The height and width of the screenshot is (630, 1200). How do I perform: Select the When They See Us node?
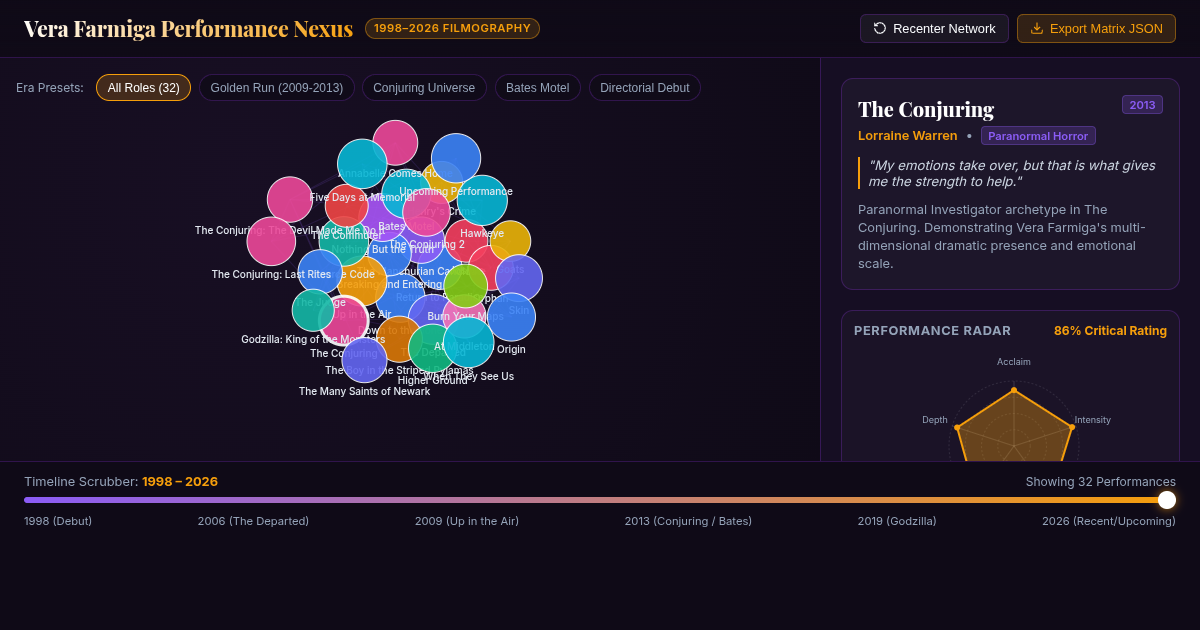pos(468,342)
